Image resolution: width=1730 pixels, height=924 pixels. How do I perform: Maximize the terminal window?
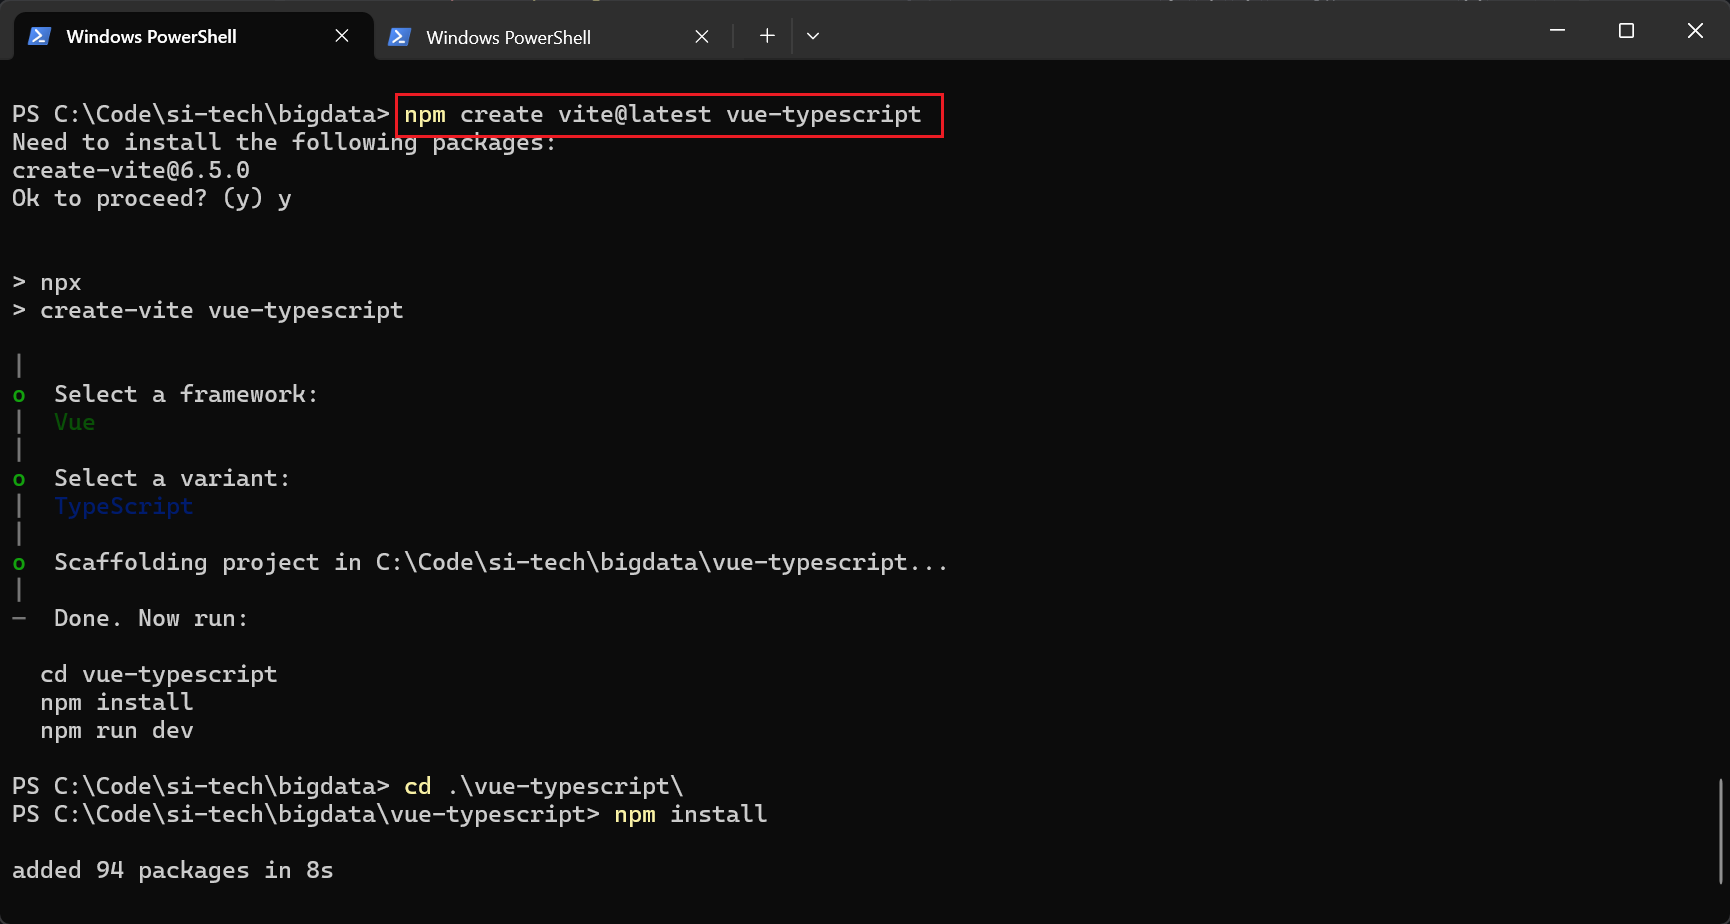[x=1626, y=31]
